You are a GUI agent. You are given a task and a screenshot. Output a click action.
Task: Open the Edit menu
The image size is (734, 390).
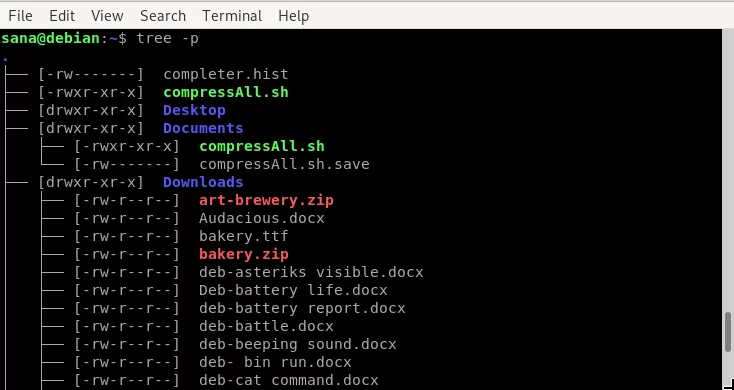point(62,16)
